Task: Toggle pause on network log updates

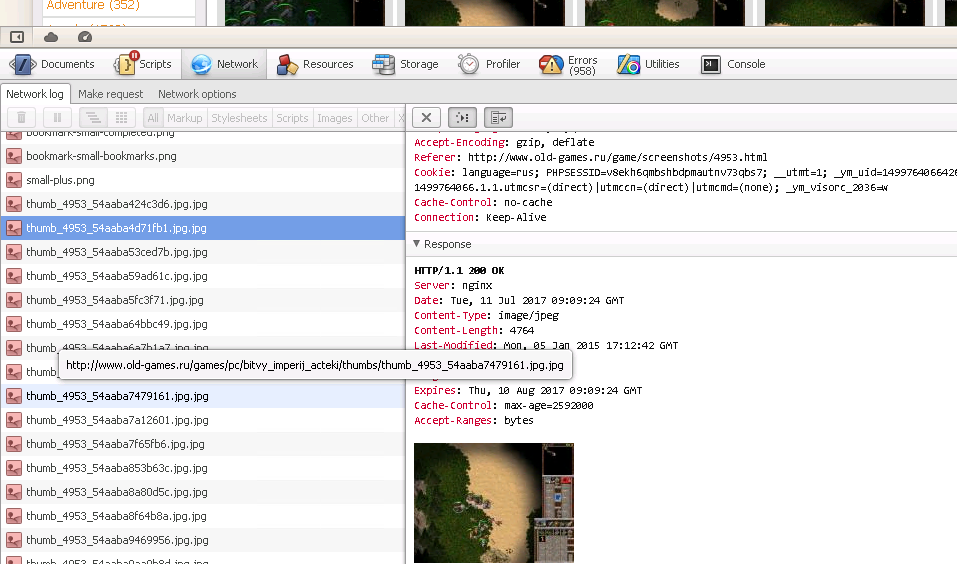Action: [56, 118]
